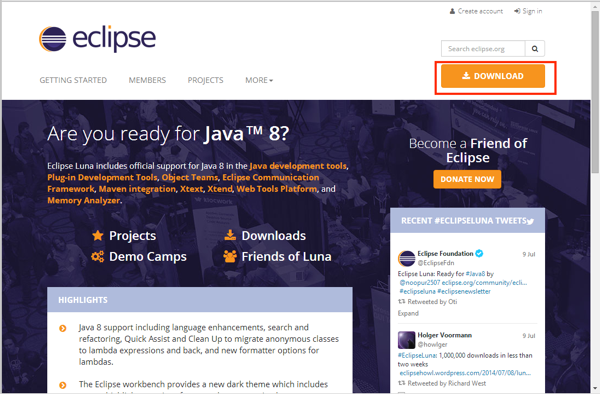
Task: Click the Create account person icon
Action: pyautogui.click(x=452, y=11)
